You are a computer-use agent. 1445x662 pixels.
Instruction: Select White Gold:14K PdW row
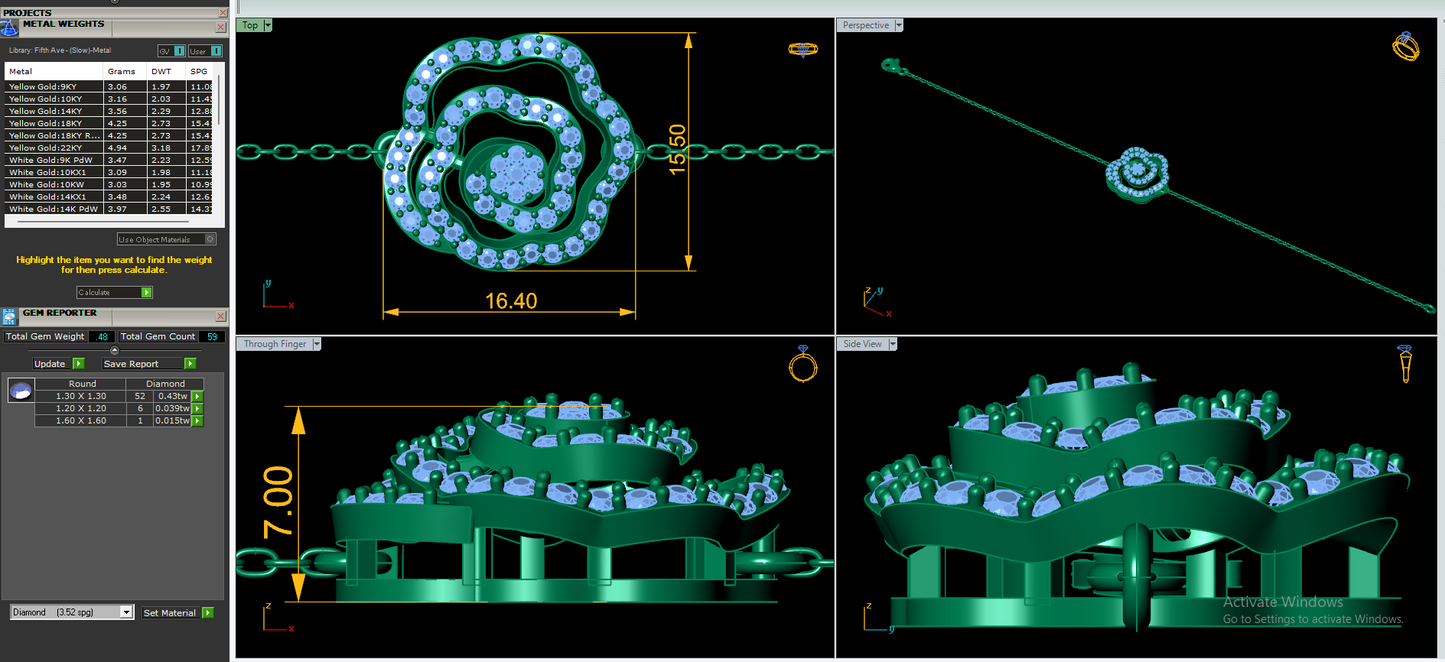click(x=110, y=209)
